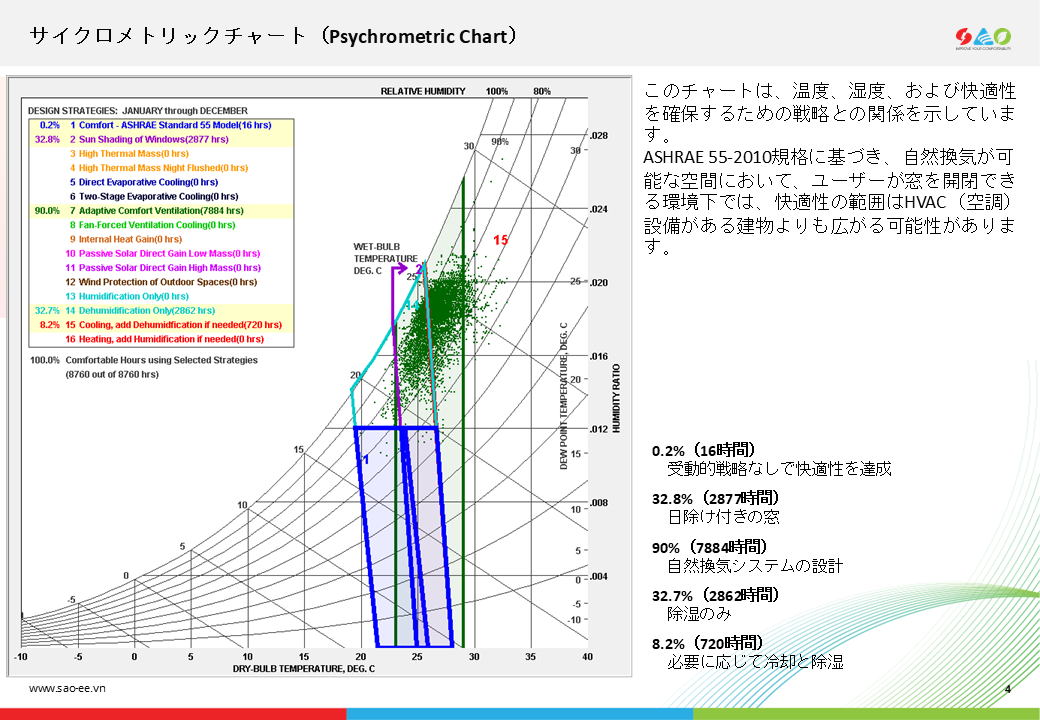Click the '32.8%（2877時間）' statistic heading
The height and width of the screenshot is (720, 1040).
pos(716,498)
